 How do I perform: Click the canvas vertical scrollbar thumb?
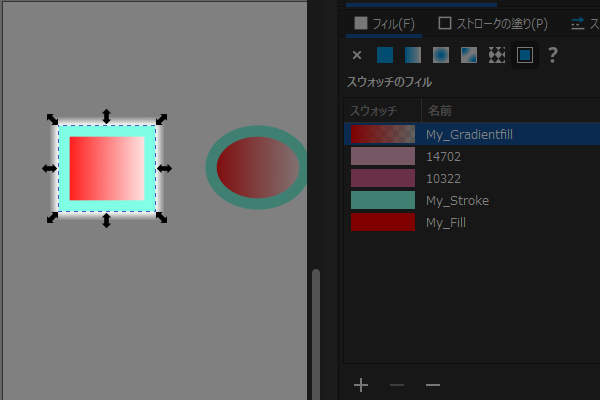coord(316,335)
